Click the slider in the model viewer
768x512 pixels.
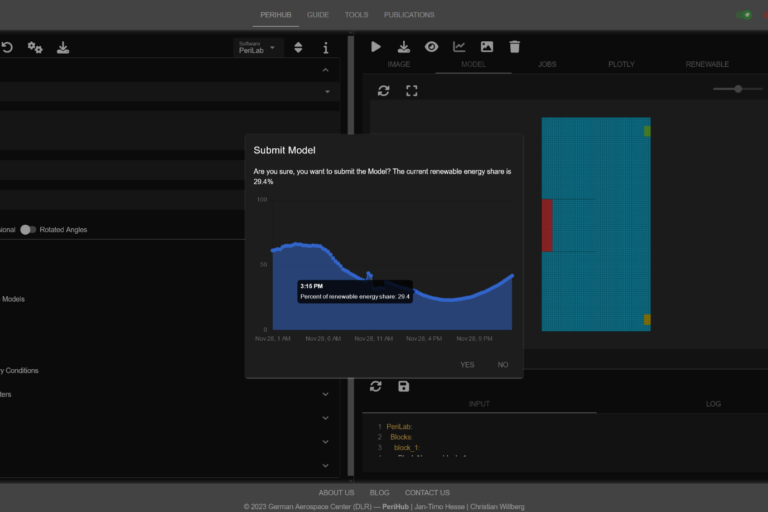(x=738, y=89)
